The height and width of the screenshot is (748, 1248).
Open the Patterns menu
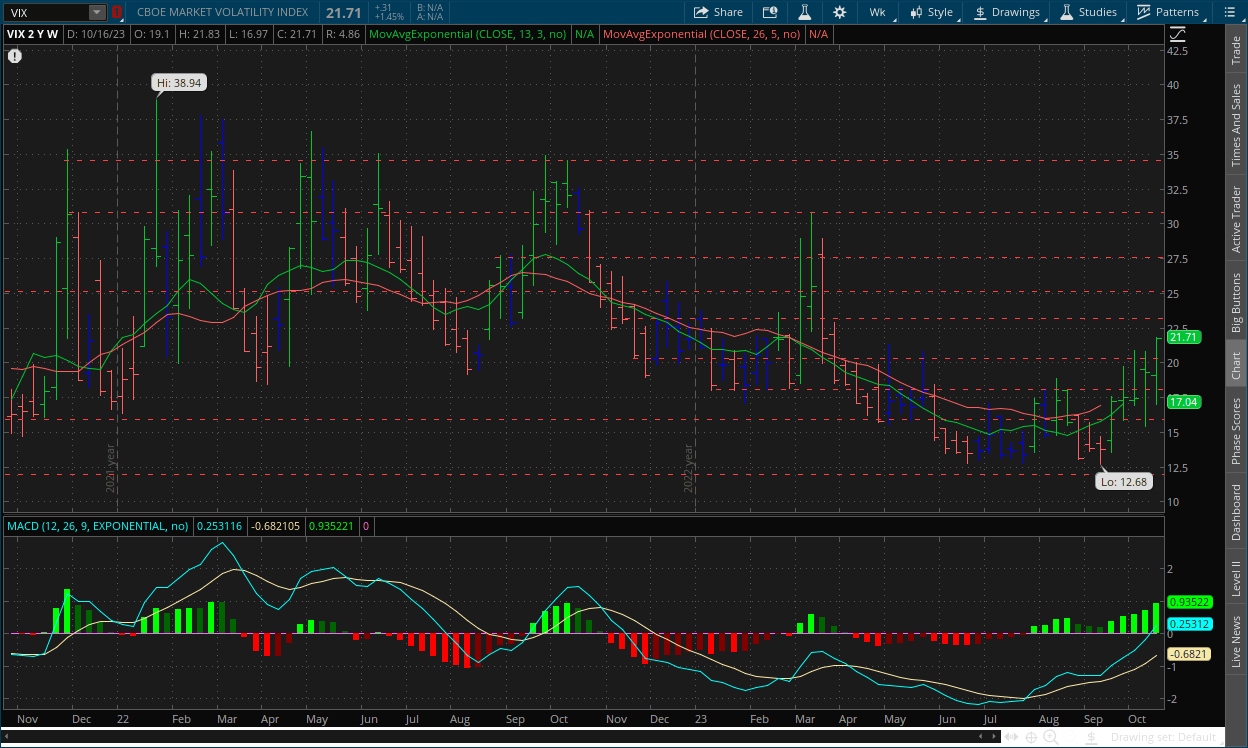pyautogui.click(x=1168, y=12)
